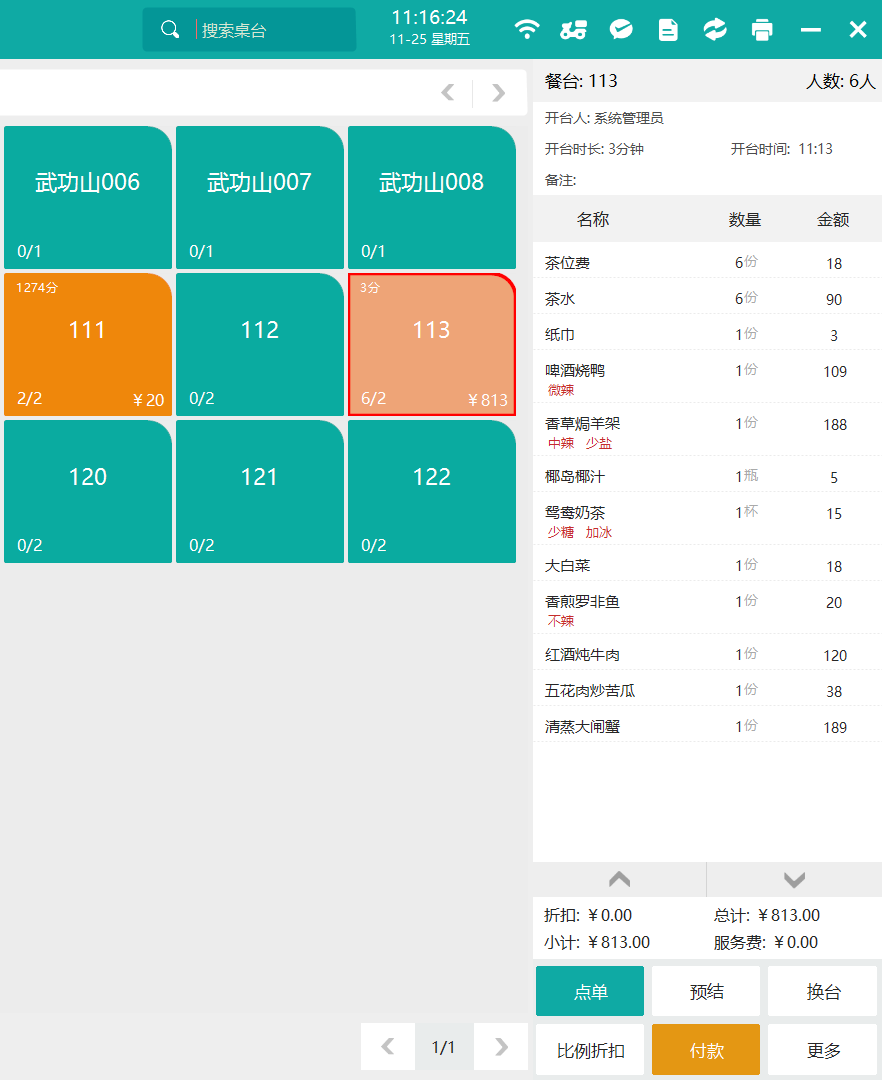882x1080 pixels.
Task: Click the 点单 order button
Action: click(x=590, y=992)
